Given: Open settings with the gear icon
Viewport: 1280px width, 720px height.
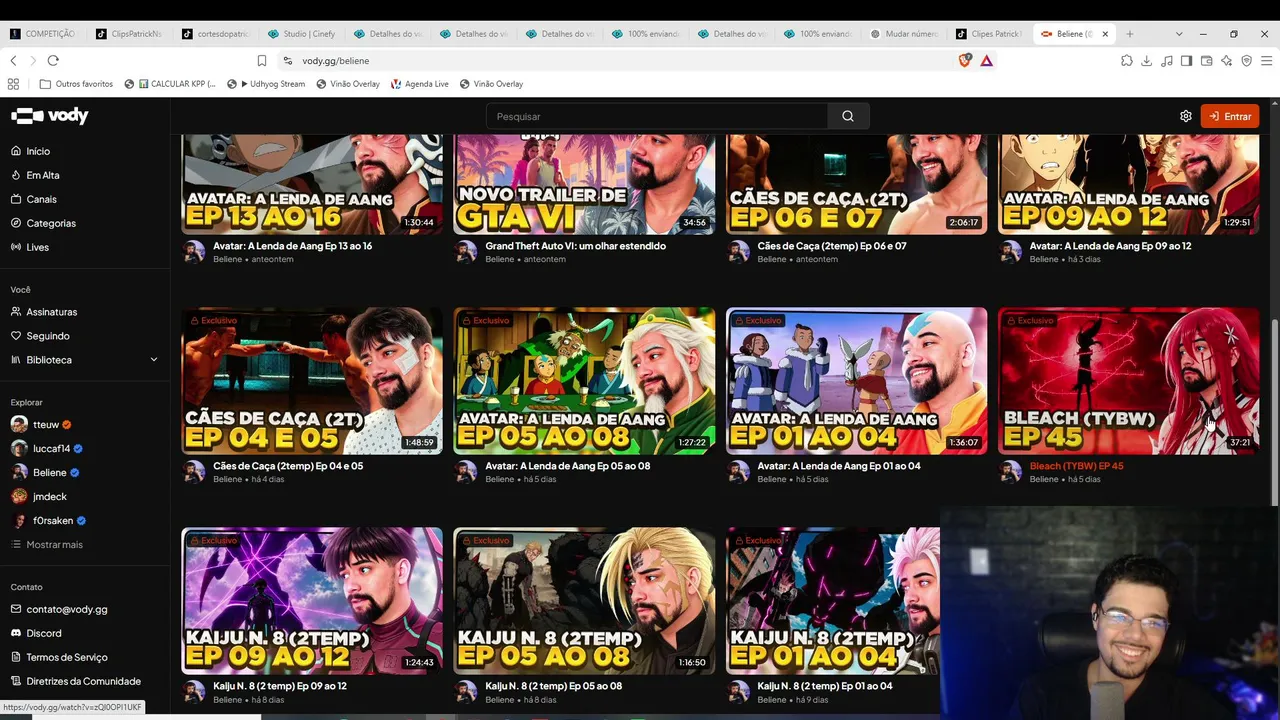Looking at the screenshot, I should coord(1186,116).
